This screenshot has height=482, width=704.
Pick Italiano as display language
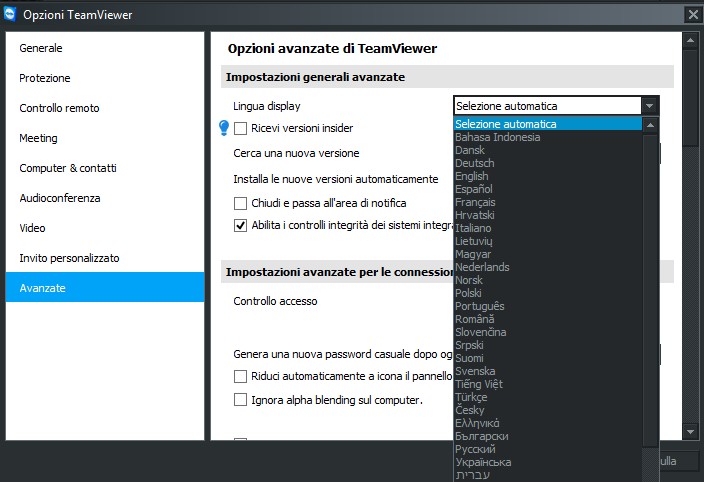pos(548,228)
